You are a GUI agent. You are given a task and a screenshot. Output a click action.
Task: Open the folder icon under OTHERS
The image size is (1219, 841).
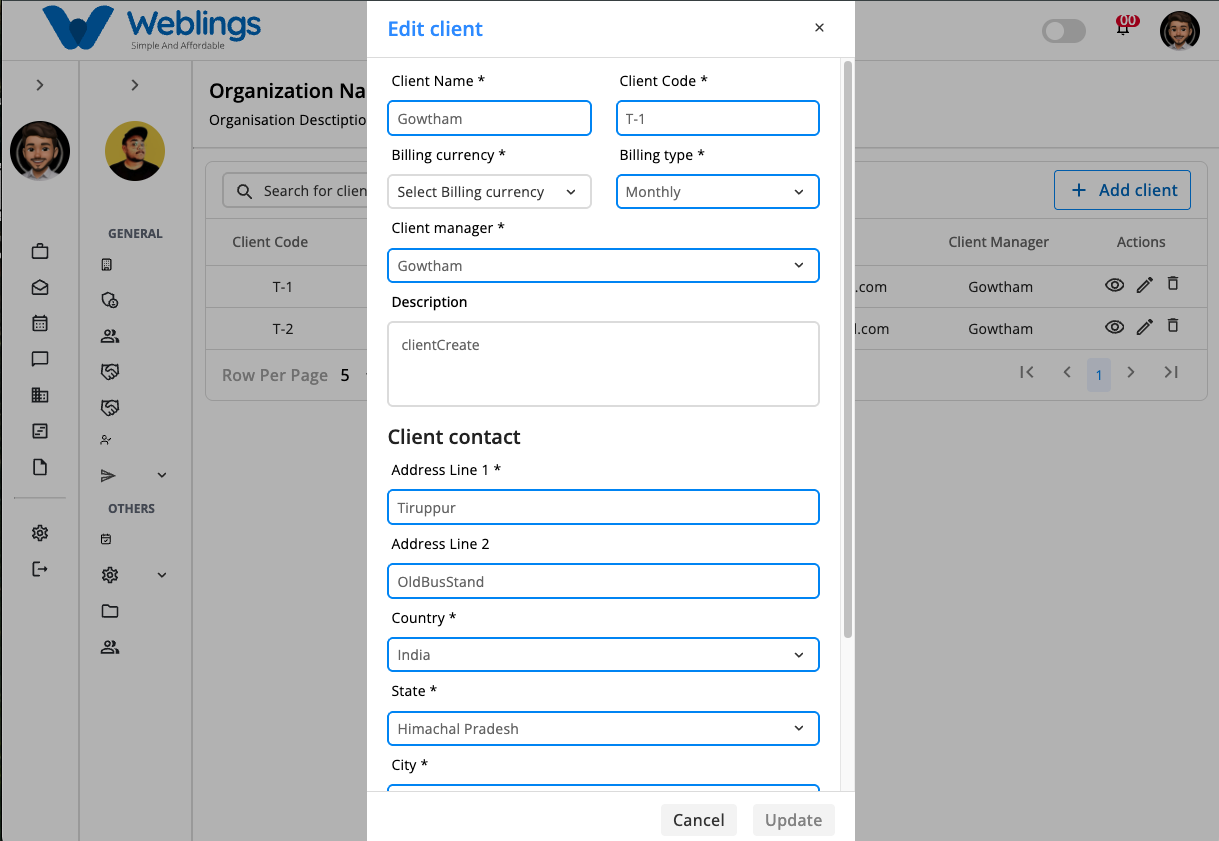coord(110,611)
